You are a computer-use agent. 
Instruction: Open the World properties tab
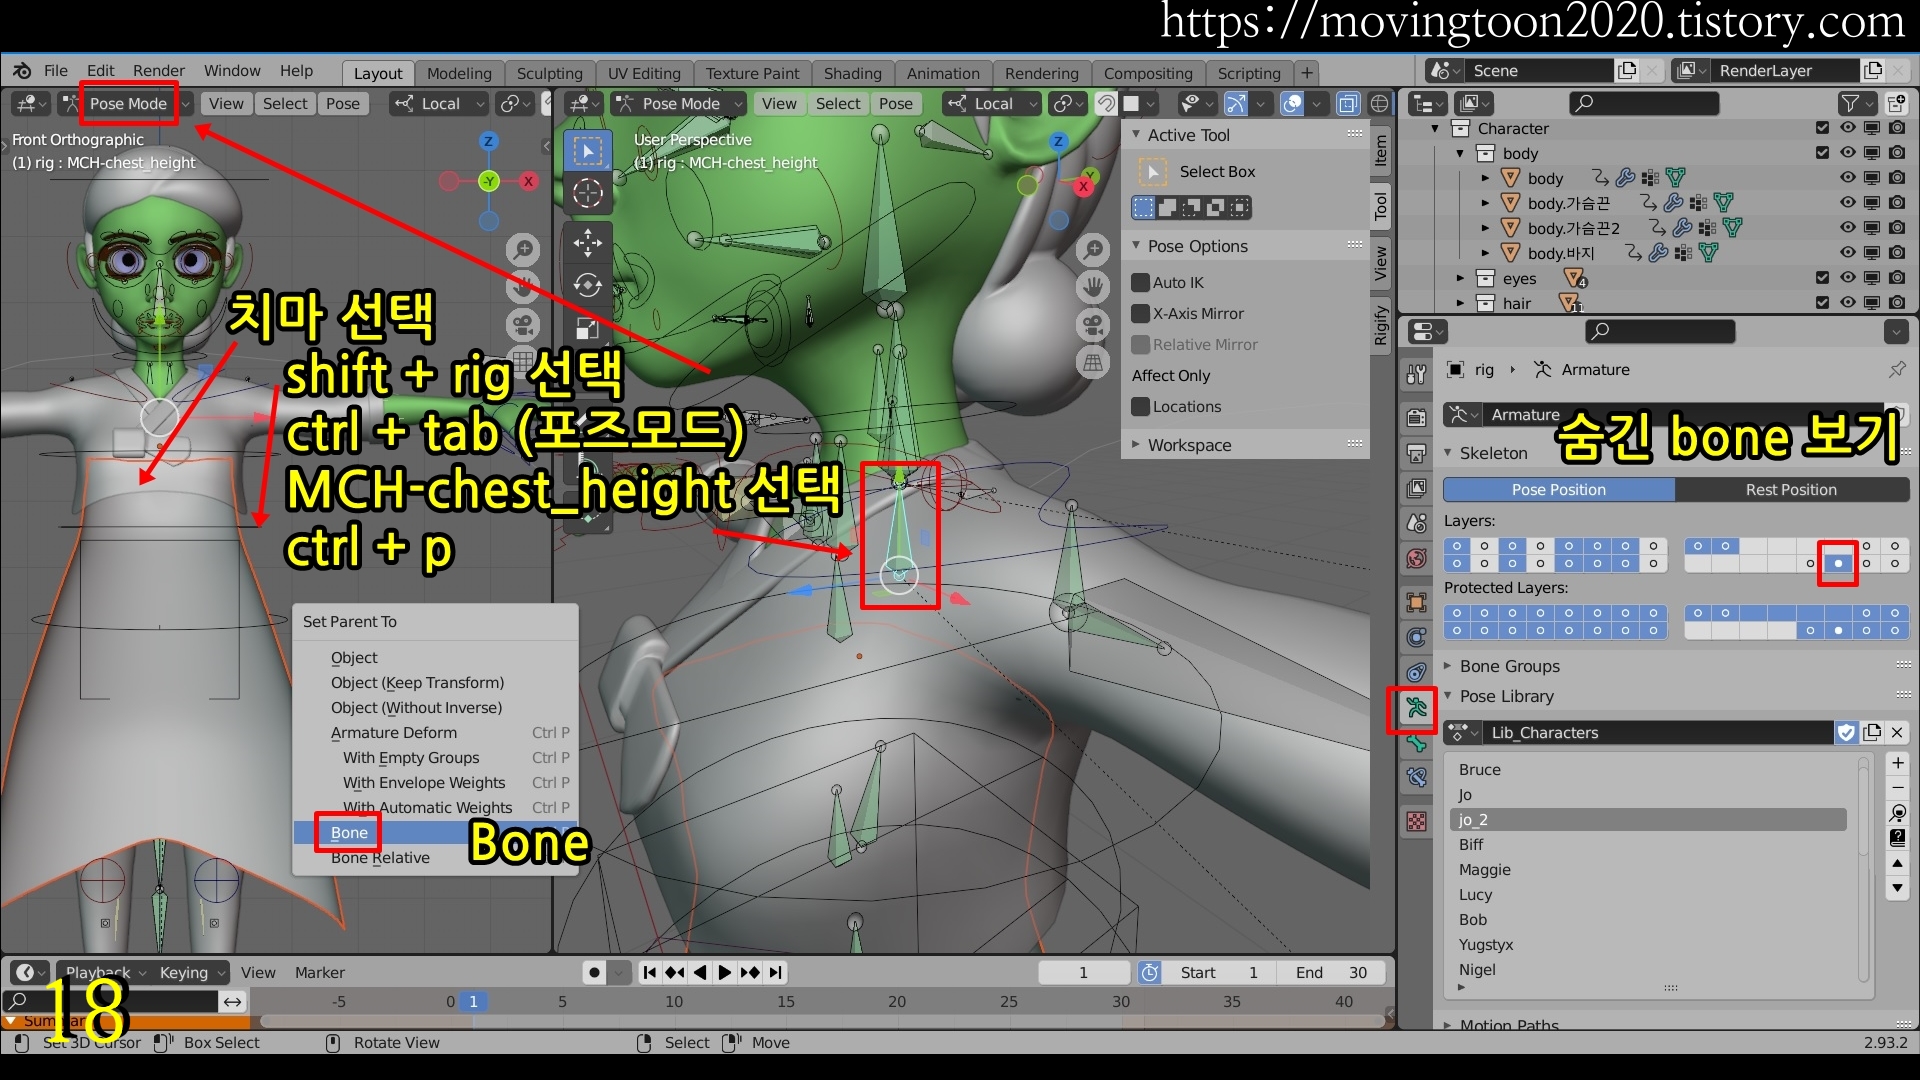(x=1416, y=558)
